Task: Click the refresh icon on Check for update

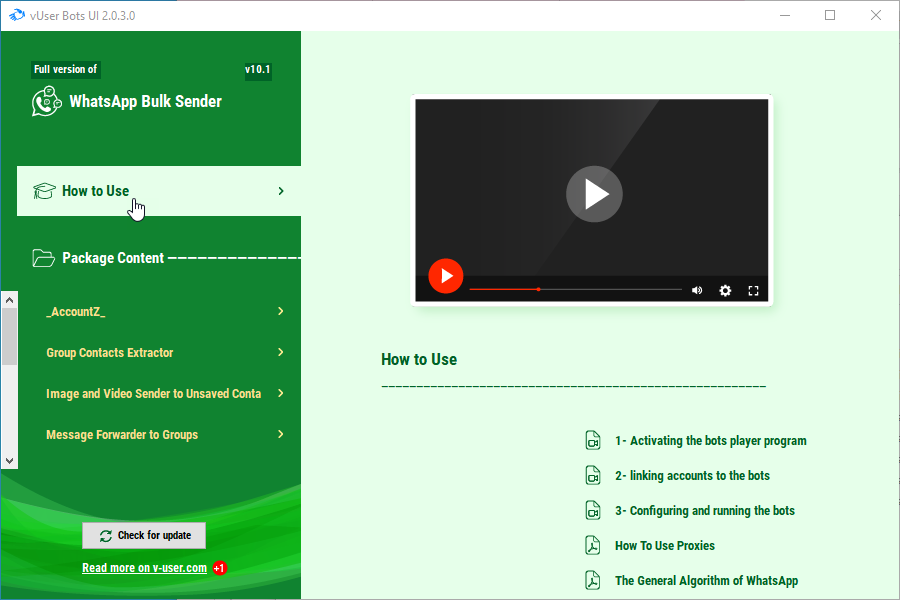Action: point(106,536)
